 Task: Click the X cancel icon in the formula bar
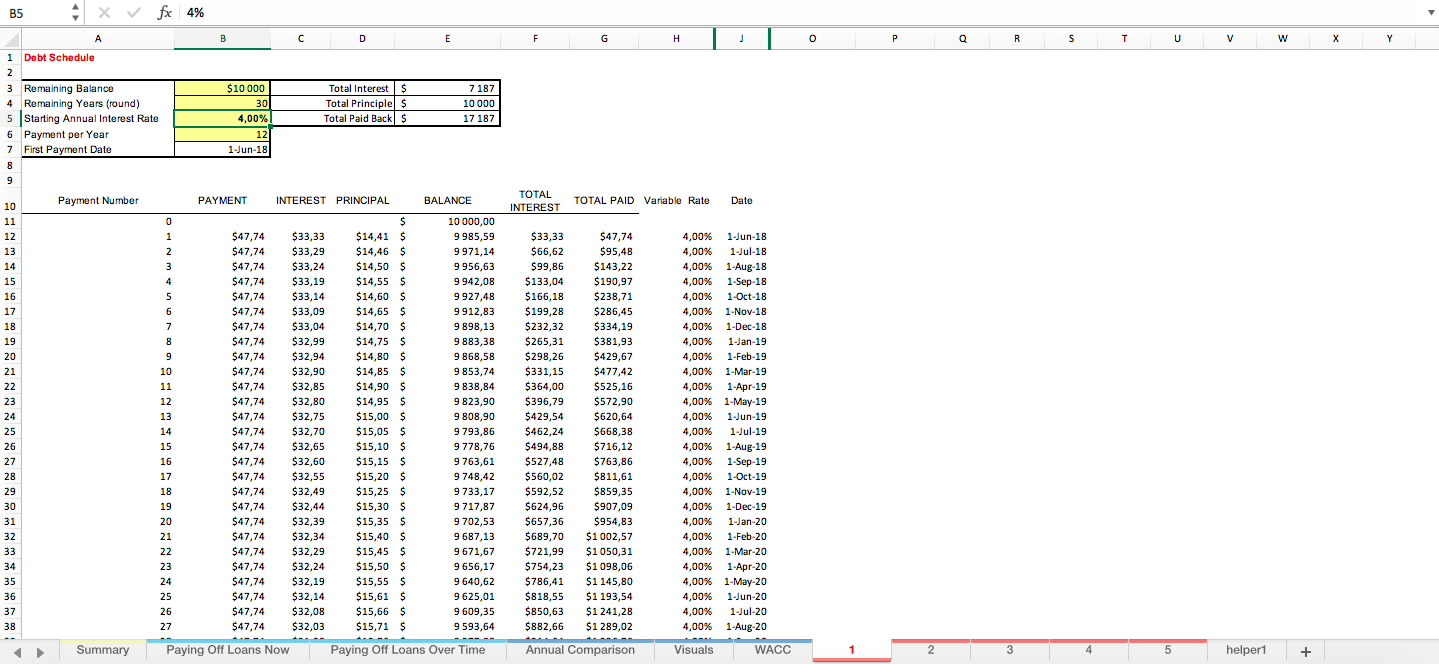[104, 12]
